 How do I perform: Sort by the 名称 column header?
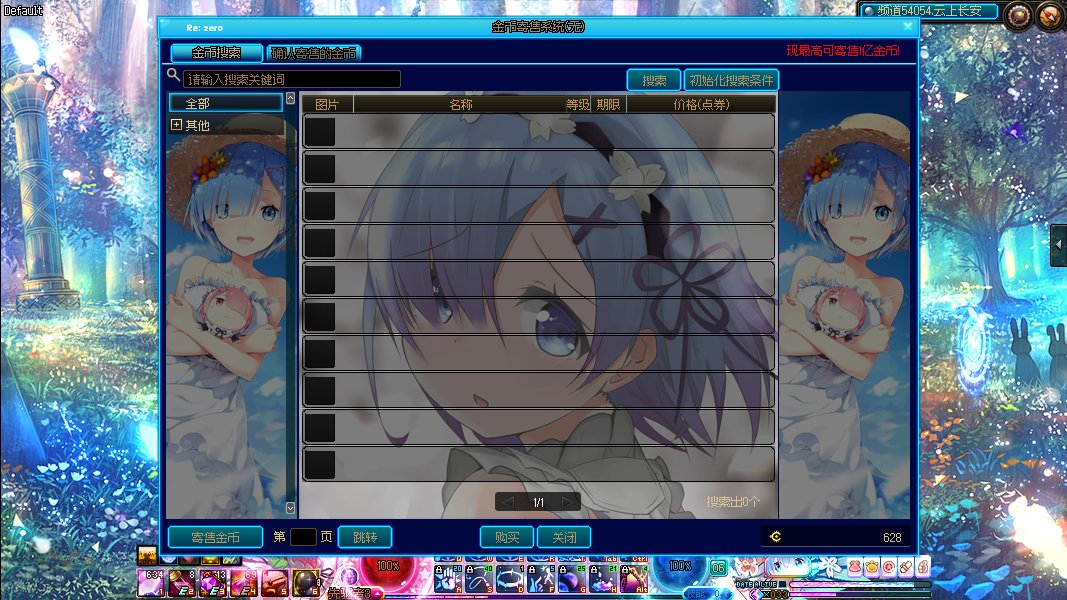point(460,104)
